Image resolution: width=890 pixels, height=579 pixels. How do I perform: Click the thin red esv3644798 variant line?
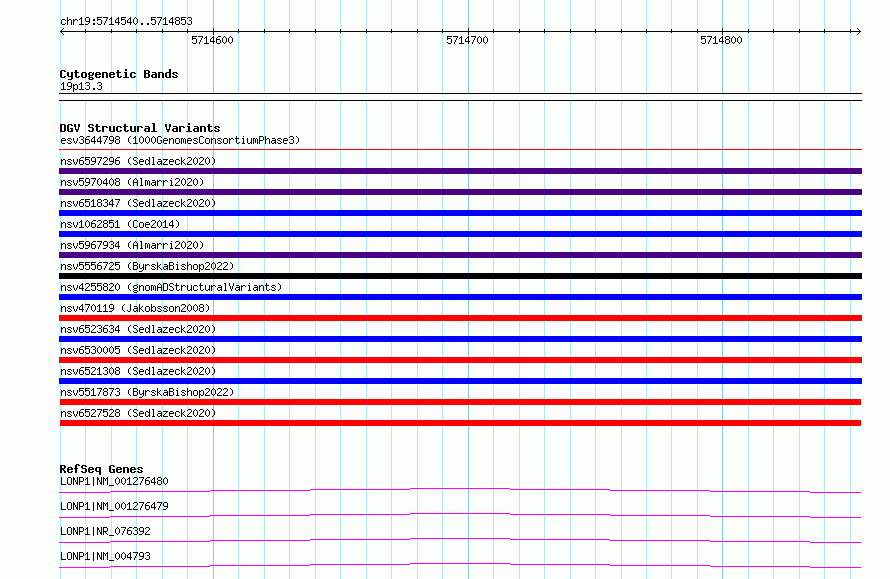(460, 150)
